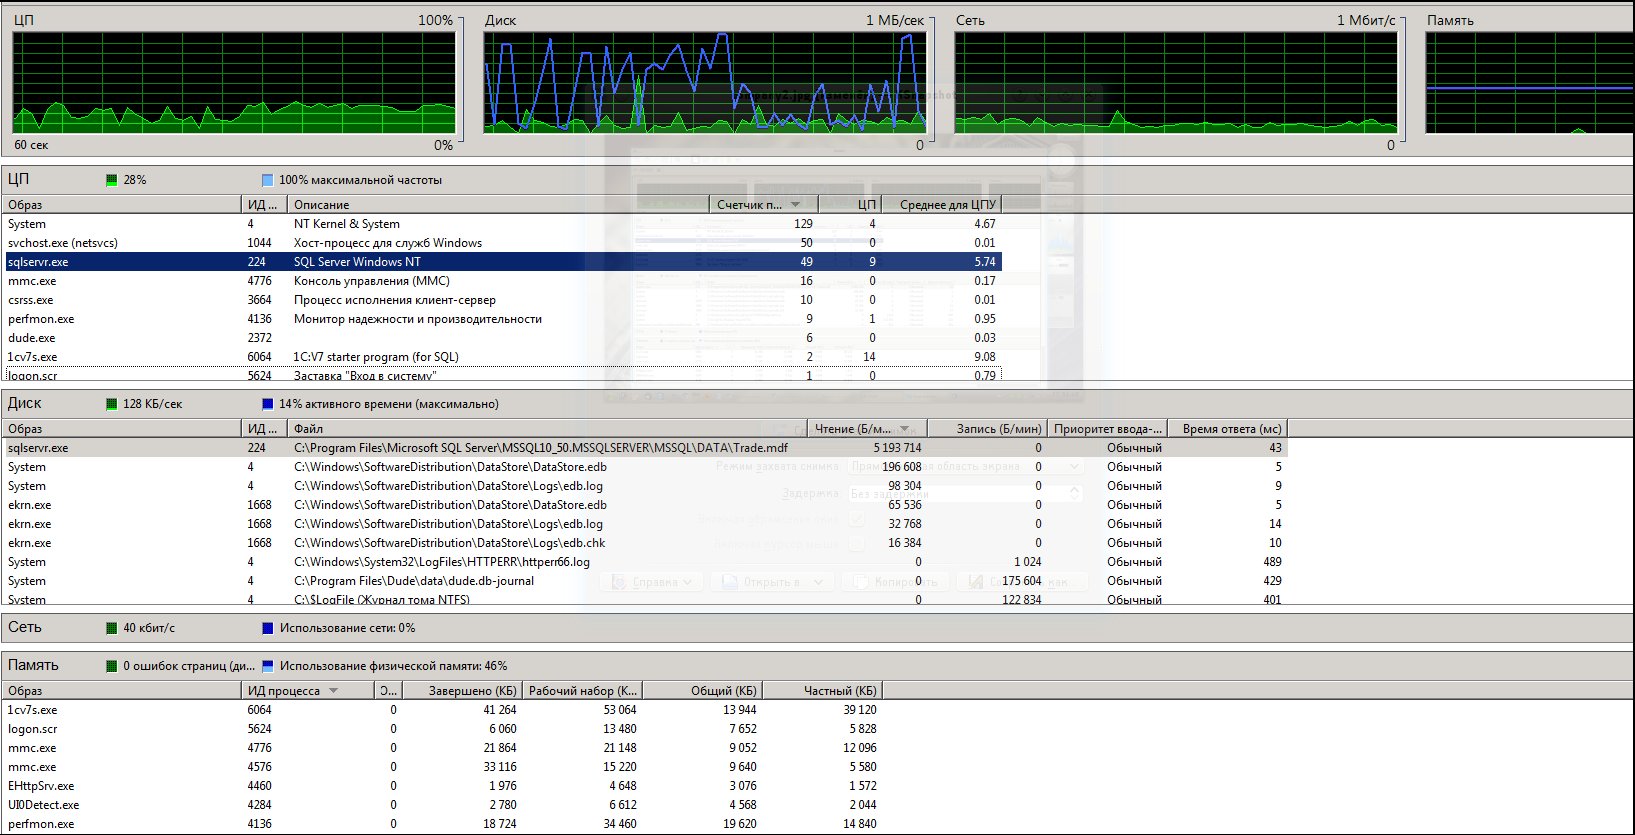Select System DataStore\Logs\edb.log disk row
This screenshot has width=1635, height=835.
pos(645,486)
